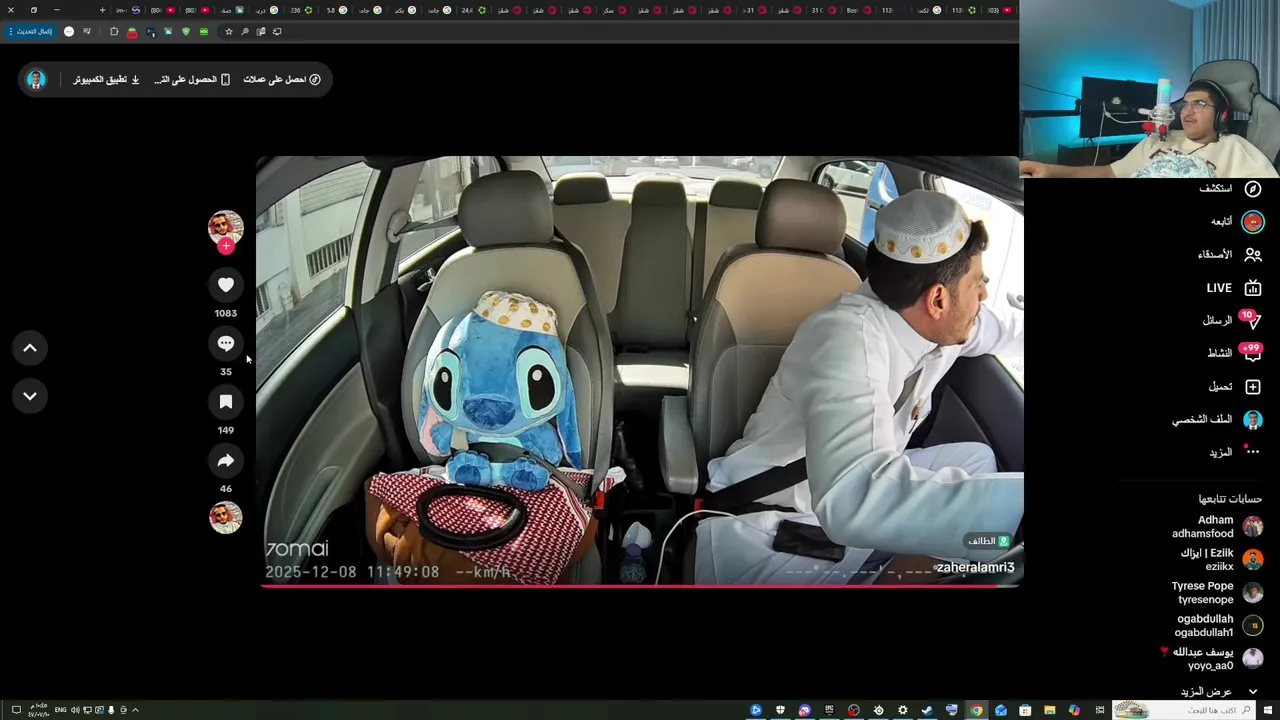The height and width of the screenshot is (720, 1280).
Task: Click إكمال التحديث browser update button
Action: click(x=29, y=31)
